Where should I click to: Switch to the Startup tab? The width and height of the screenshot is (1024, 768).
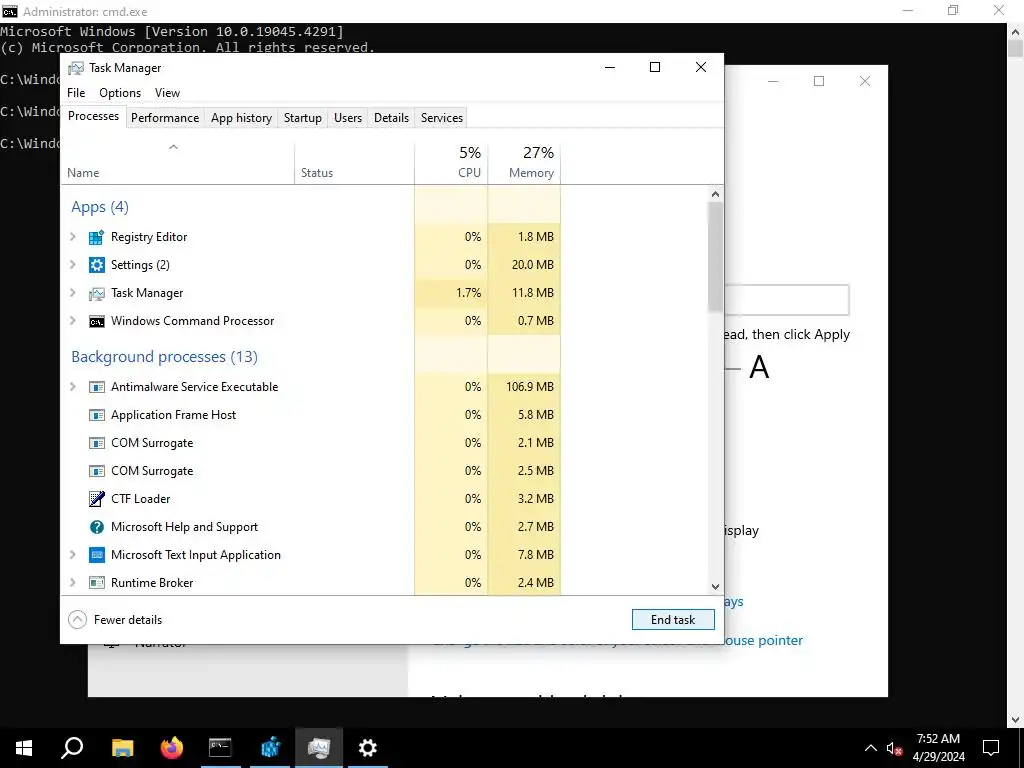point(302,118)
